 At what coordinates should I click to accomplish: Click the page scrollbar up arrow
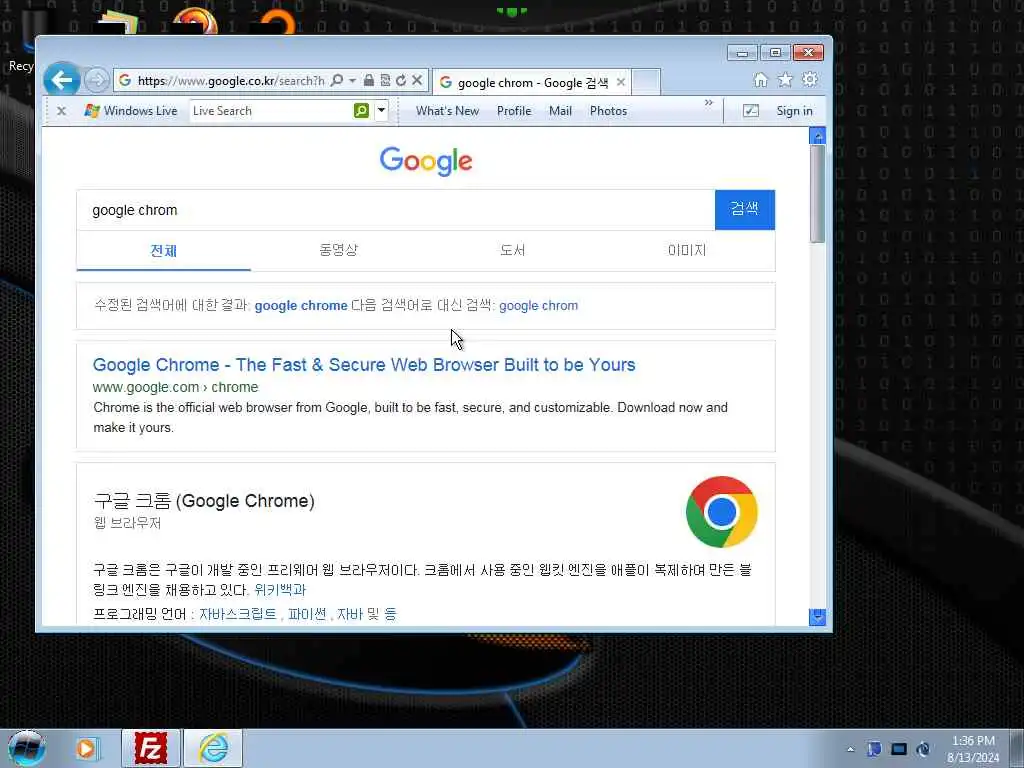click(x=817, y=135)
